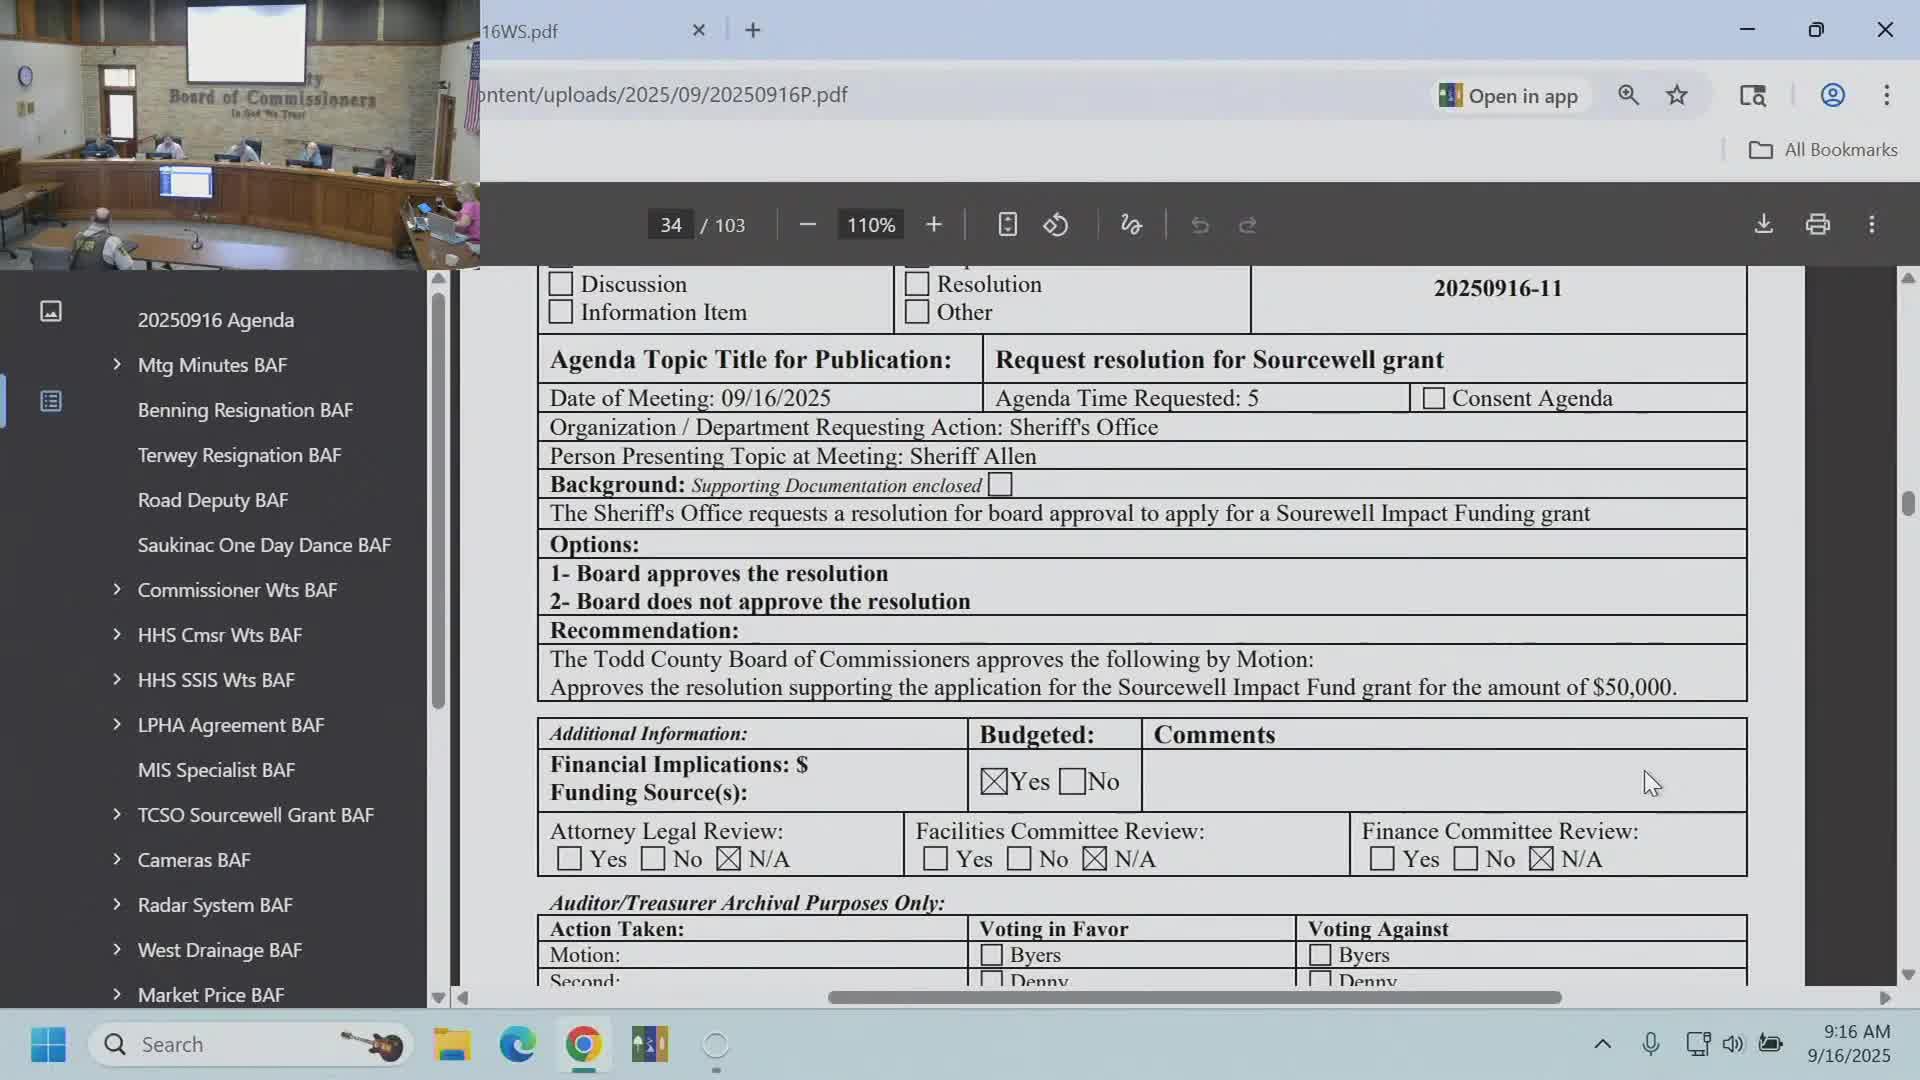Screen dimensions: 1920x1080
Task: Expand TCSO Sourcewell Grant BAF entry
Action: (x=117, y=815)
